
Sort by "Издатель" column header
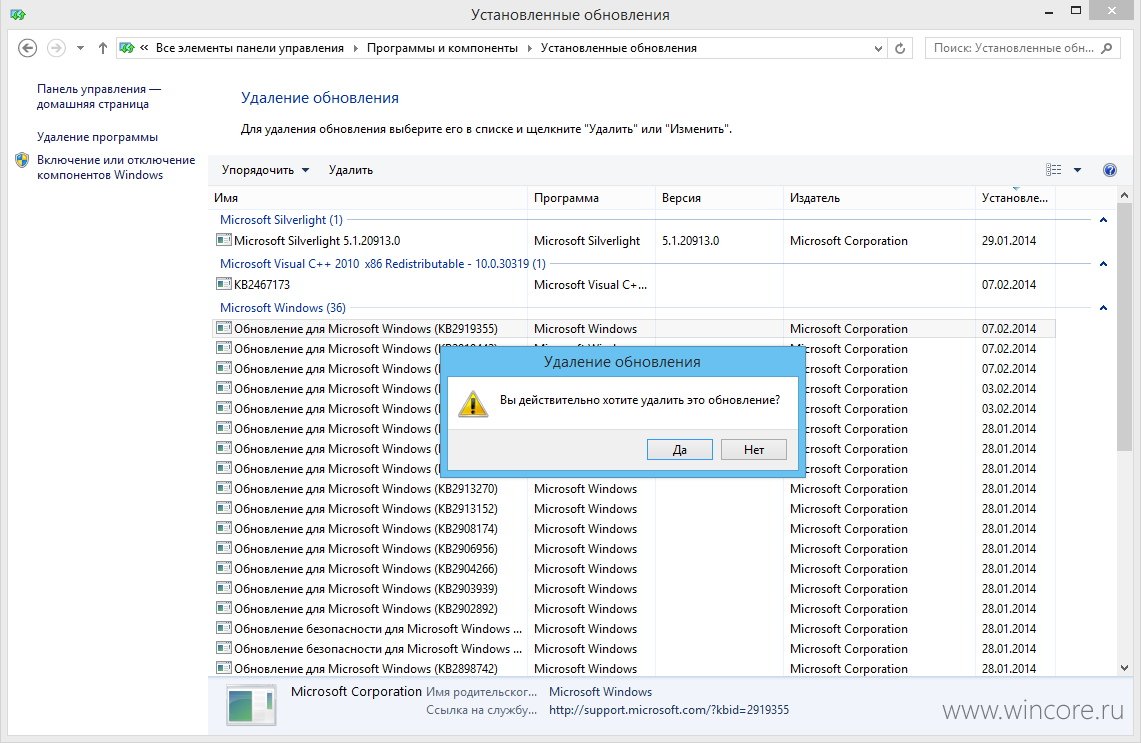click(x=879, y=198)
